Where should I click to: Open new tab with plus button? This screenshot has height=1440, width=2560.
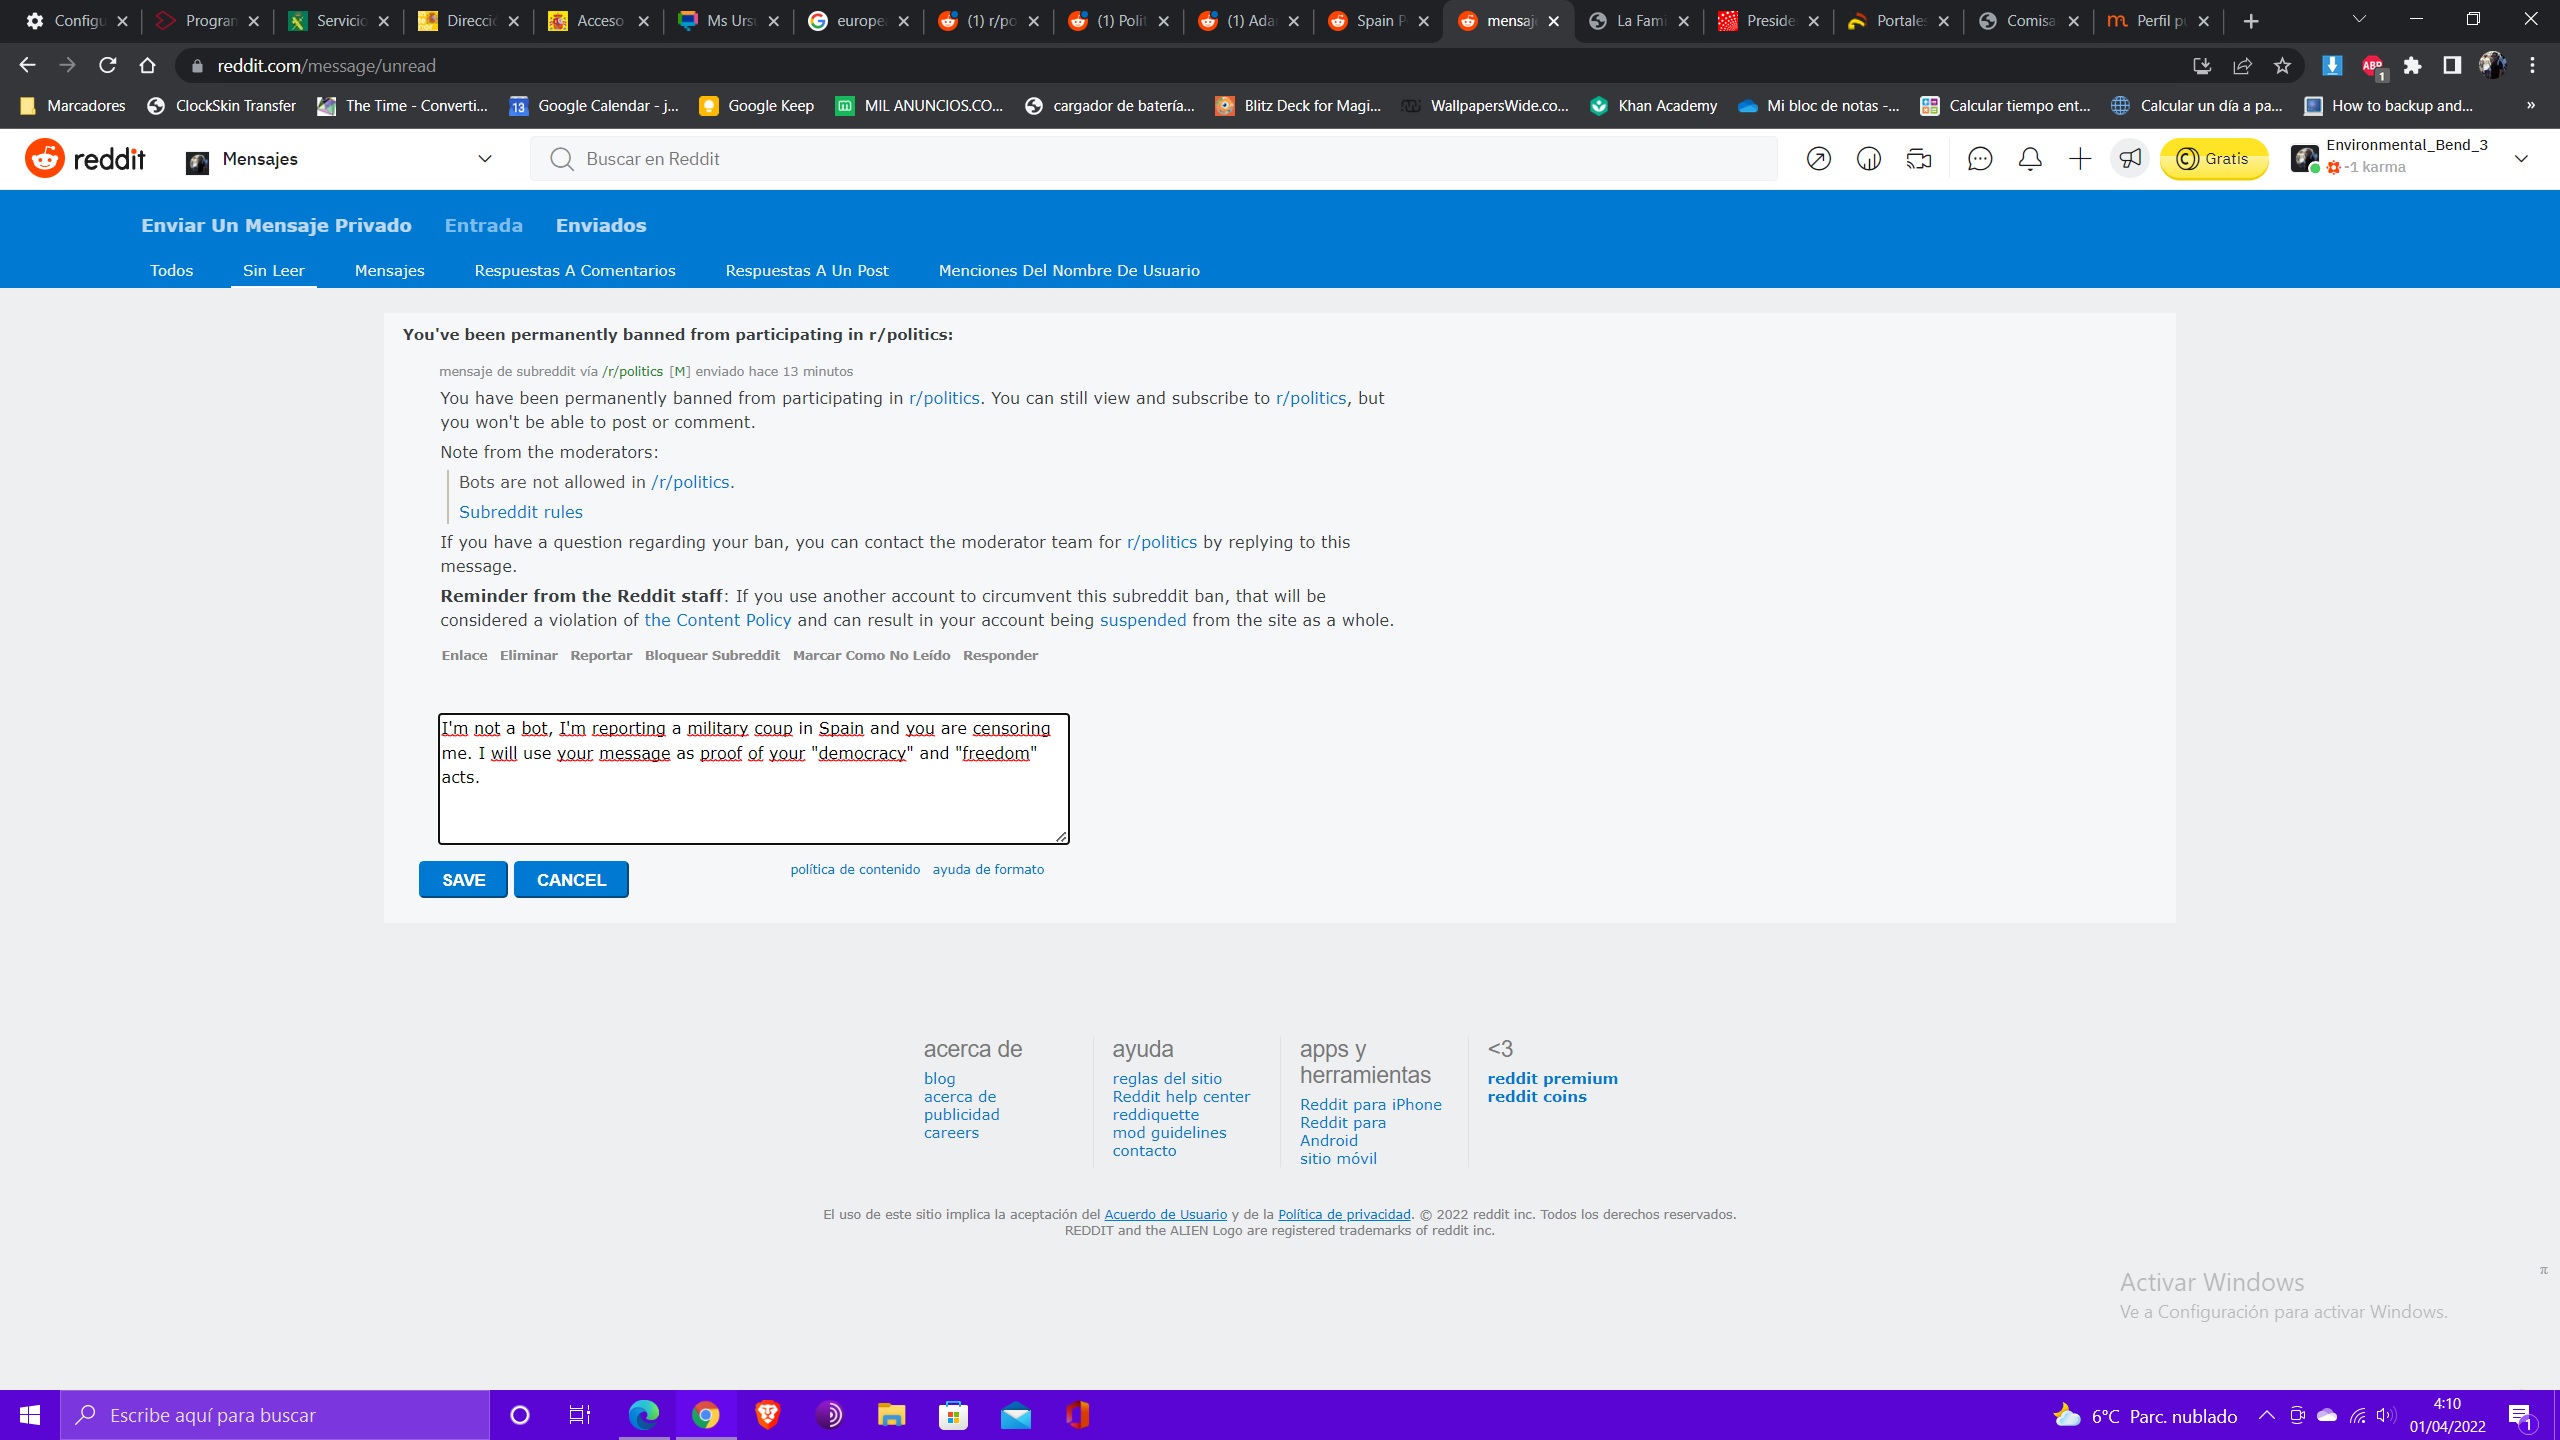[x=2251, y=21]
